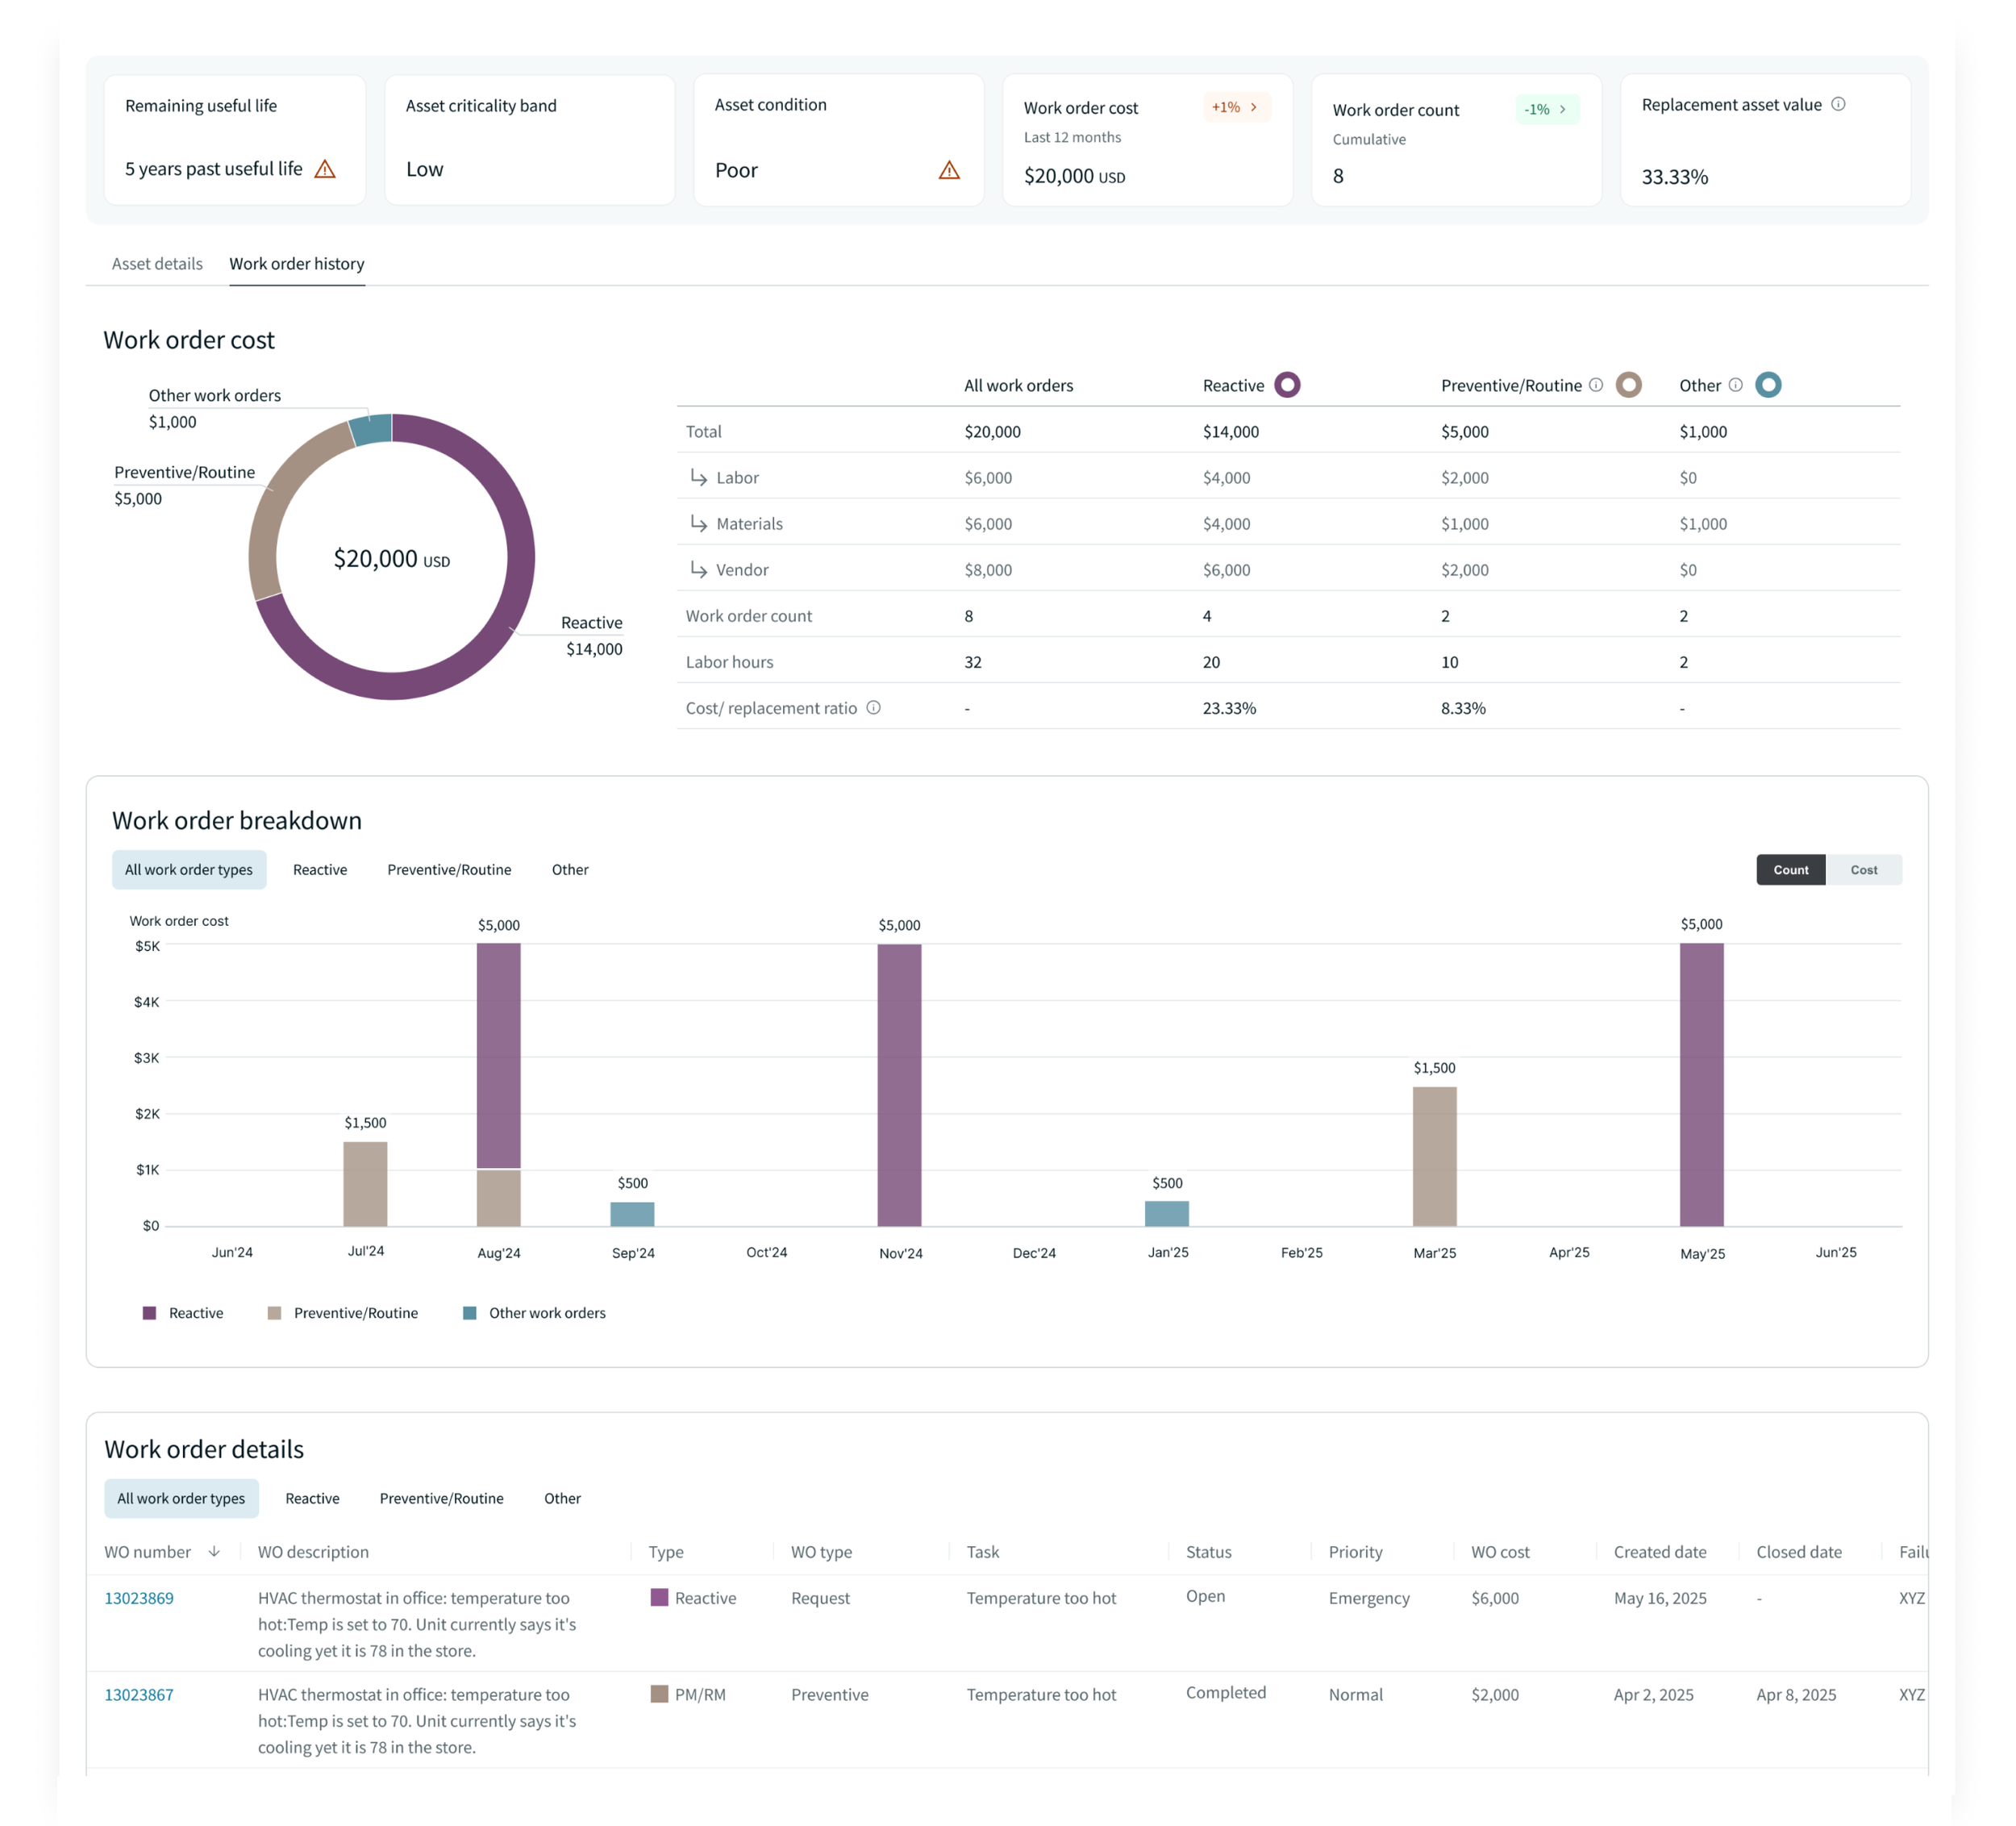The width and height of the screenshot is (2016, 1826).
Task: Click info icon next to Cost/replacement ratio
Action: (873, 708)
